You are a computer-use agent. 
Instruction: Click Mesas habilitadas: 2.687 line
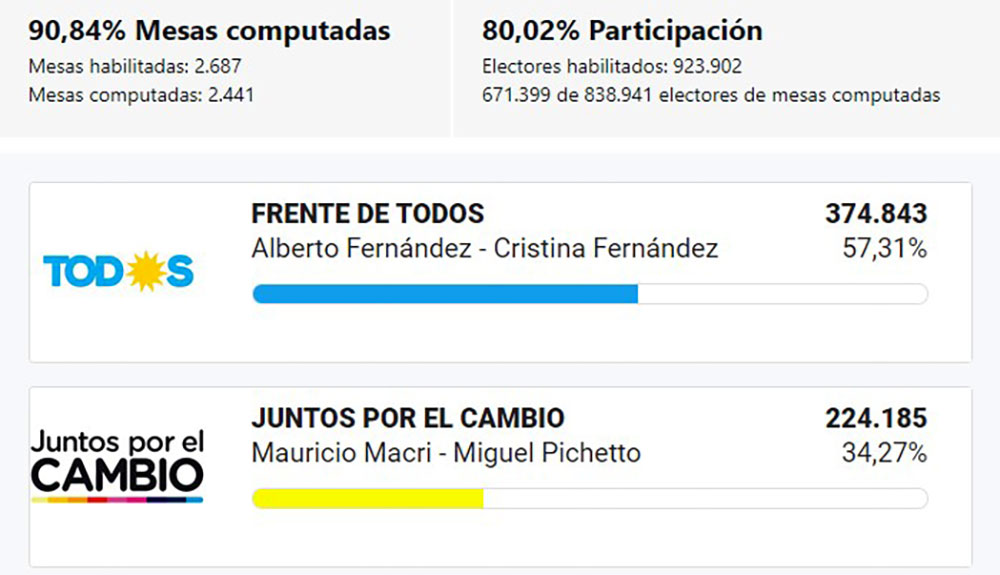coord(135,68)
